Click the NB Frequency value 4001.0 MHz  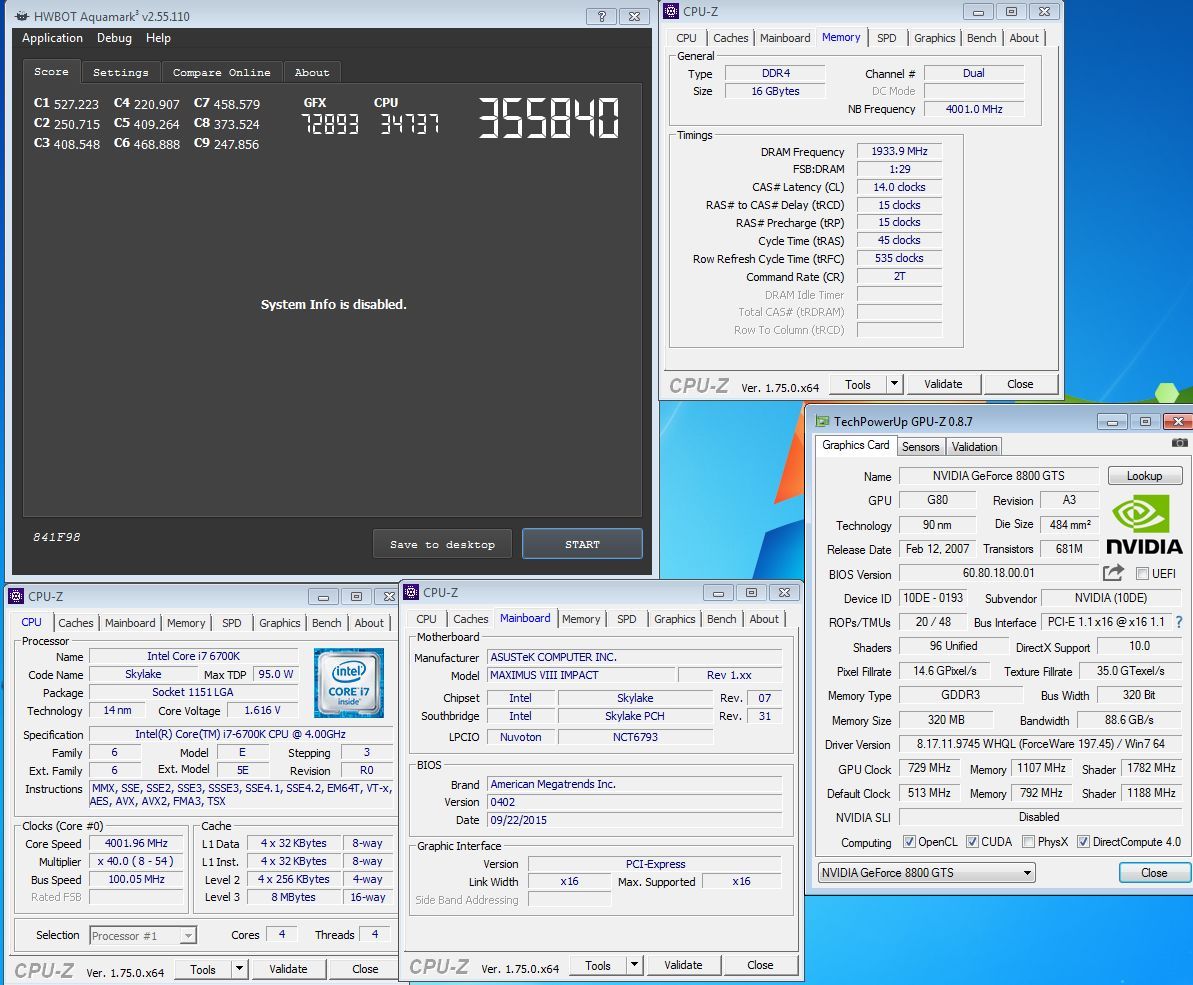974,109
